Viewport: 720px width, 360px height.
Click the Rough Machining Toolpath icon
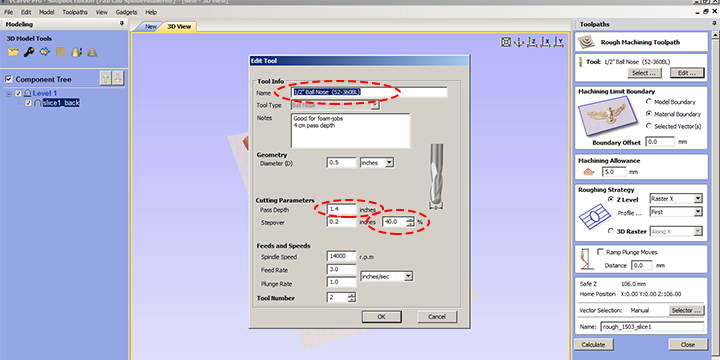[x=586, y=42]
